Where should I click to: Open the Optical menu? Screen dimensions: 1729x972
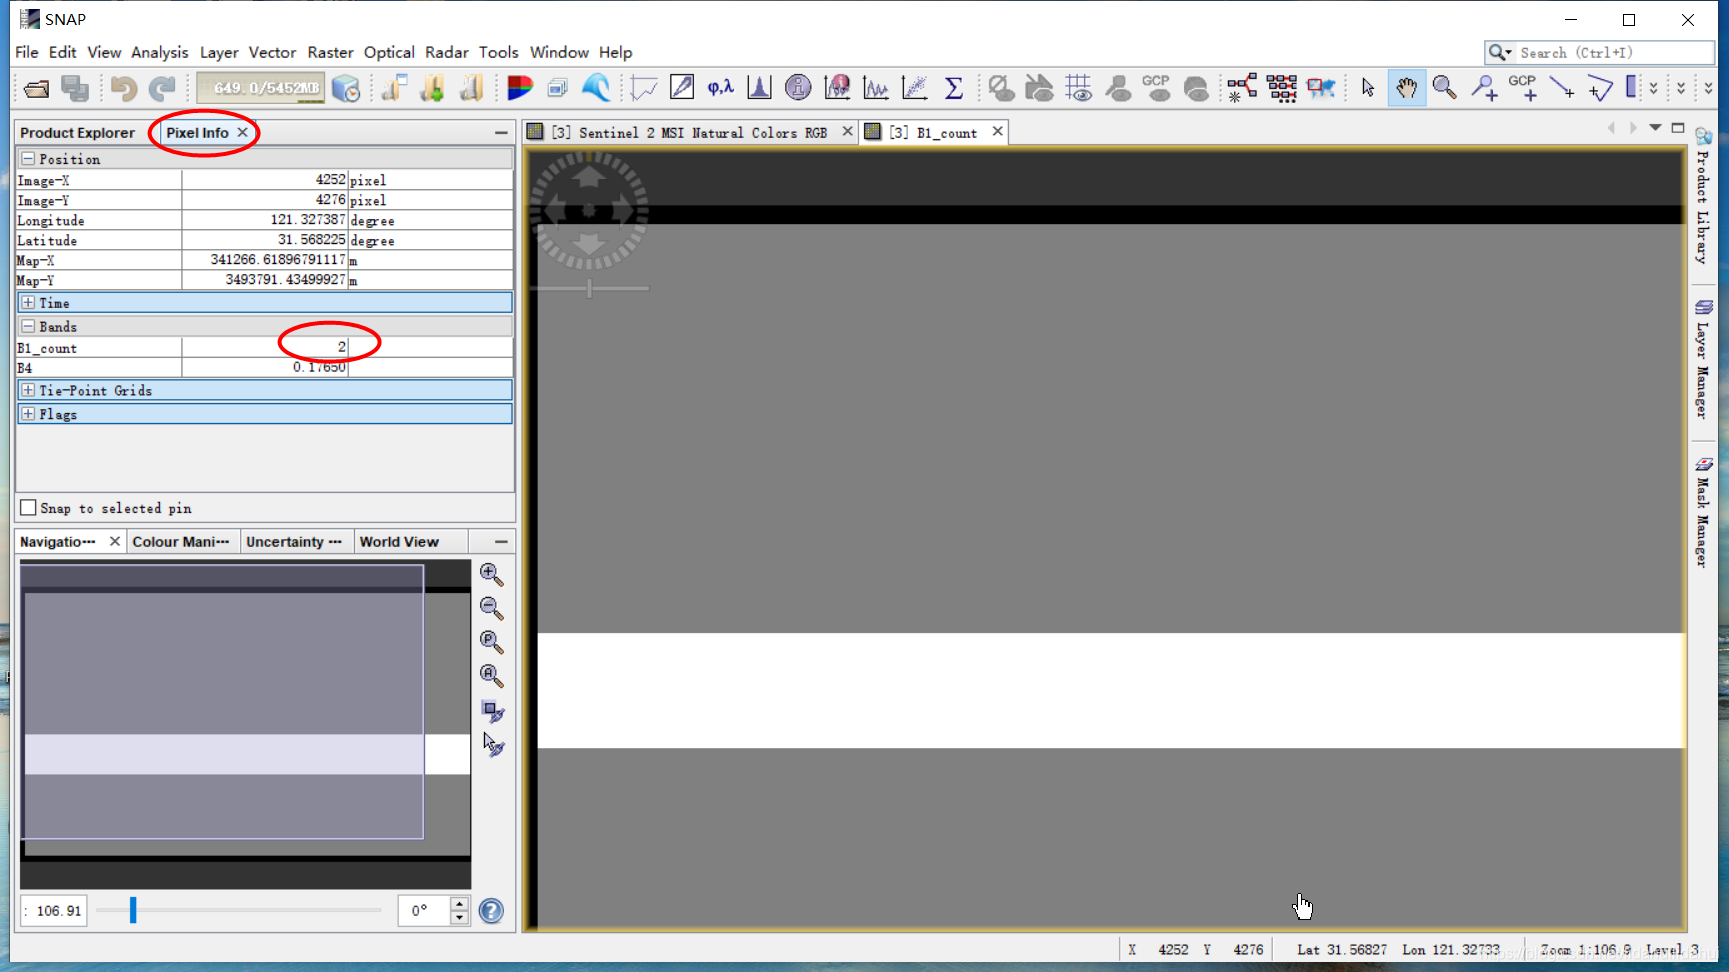(389, 52)
